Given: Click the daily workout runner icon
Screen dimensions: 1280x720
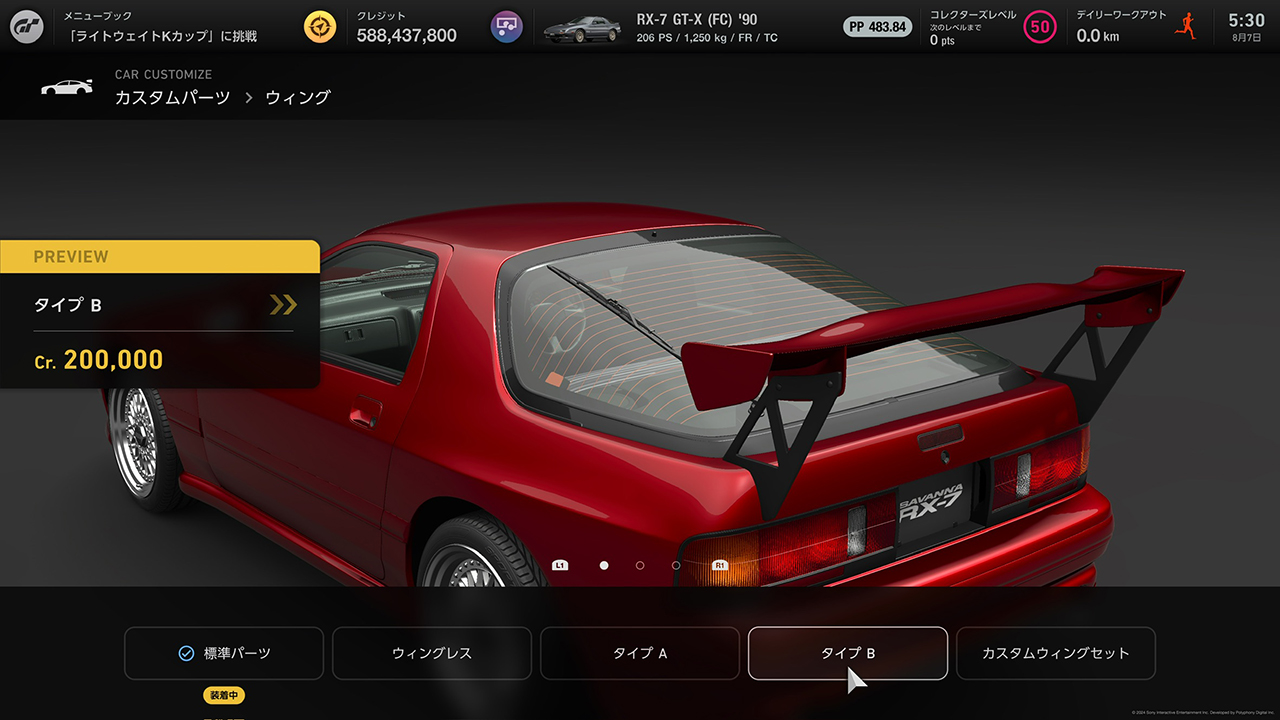Looking at the screenshot, I should [x=1187, y=25].
